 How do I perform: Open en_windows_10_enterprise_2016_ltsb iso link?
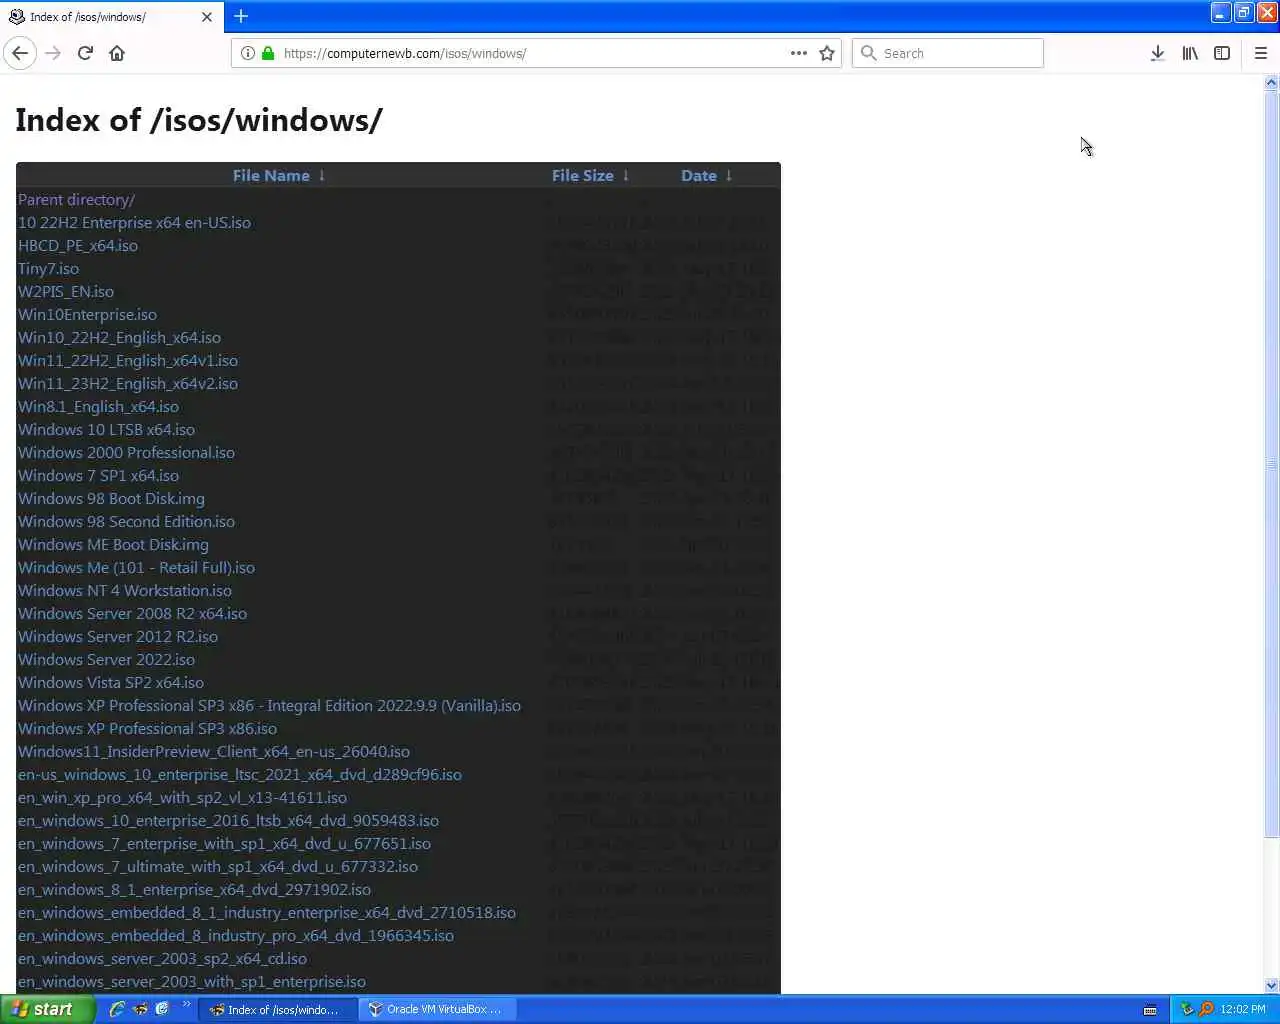228,820
